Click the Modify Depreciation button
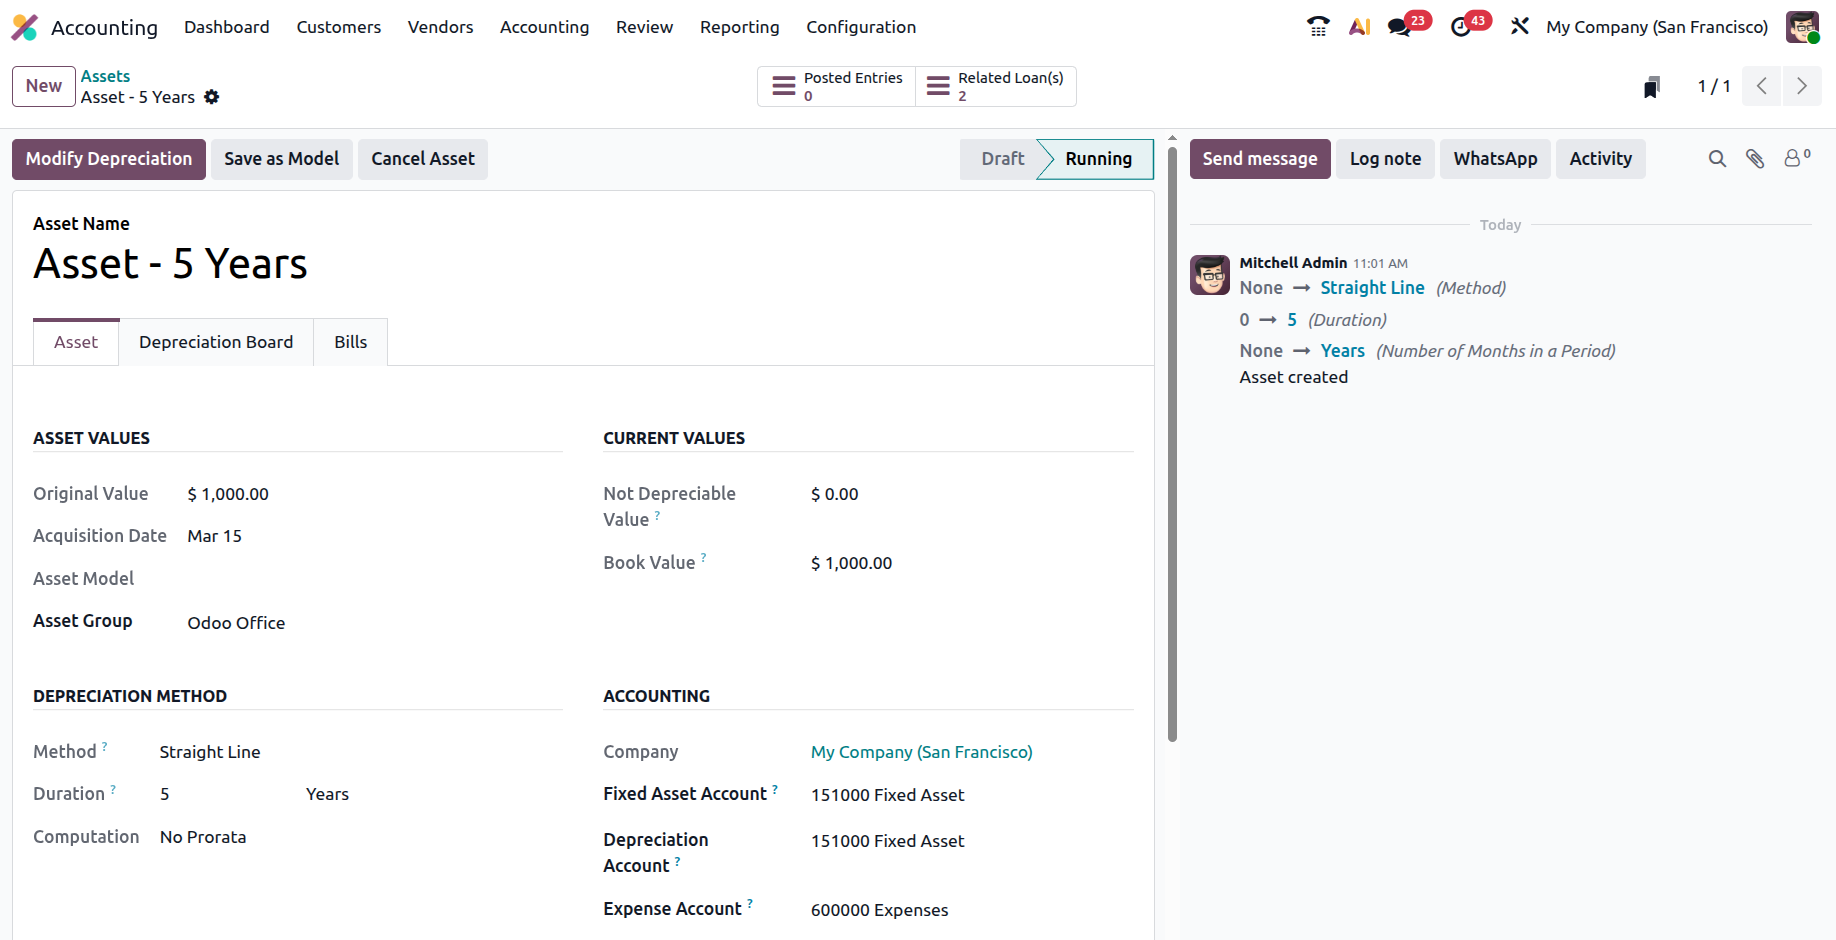1836x940 pixels. [x=109, y=159]
